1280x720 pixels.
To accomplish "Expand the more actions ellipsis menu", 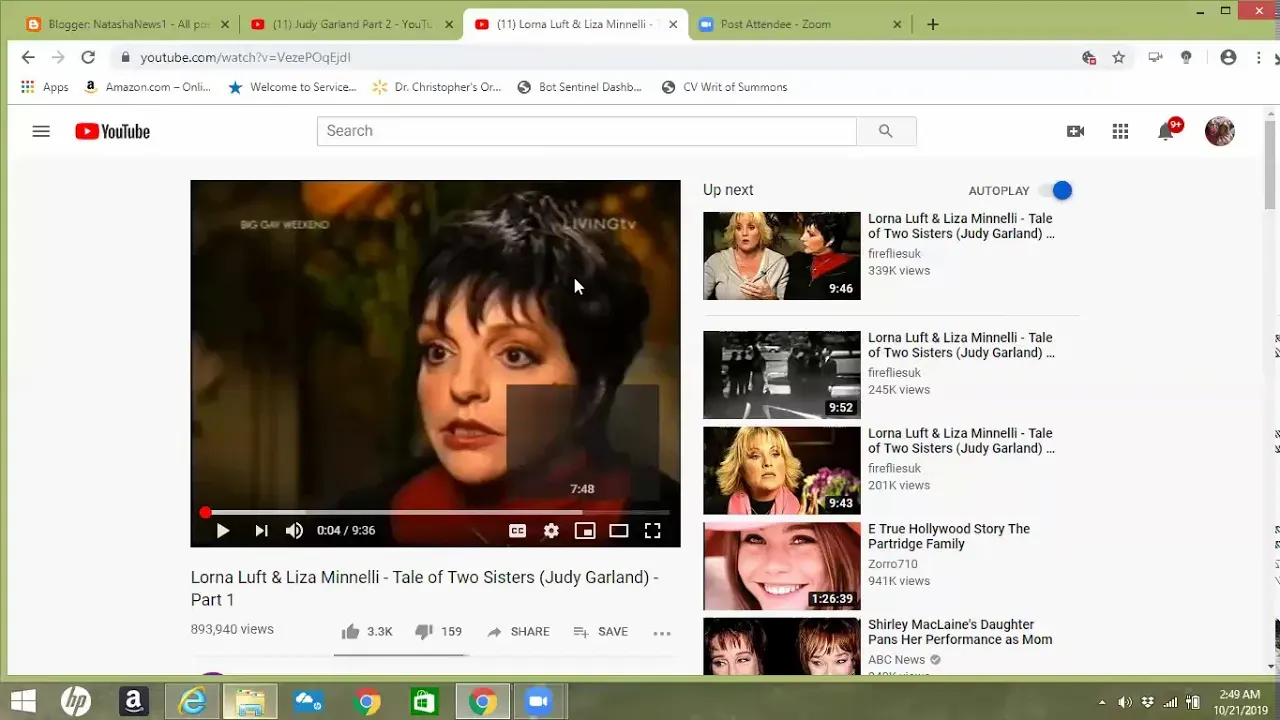I will coord(661,632).
